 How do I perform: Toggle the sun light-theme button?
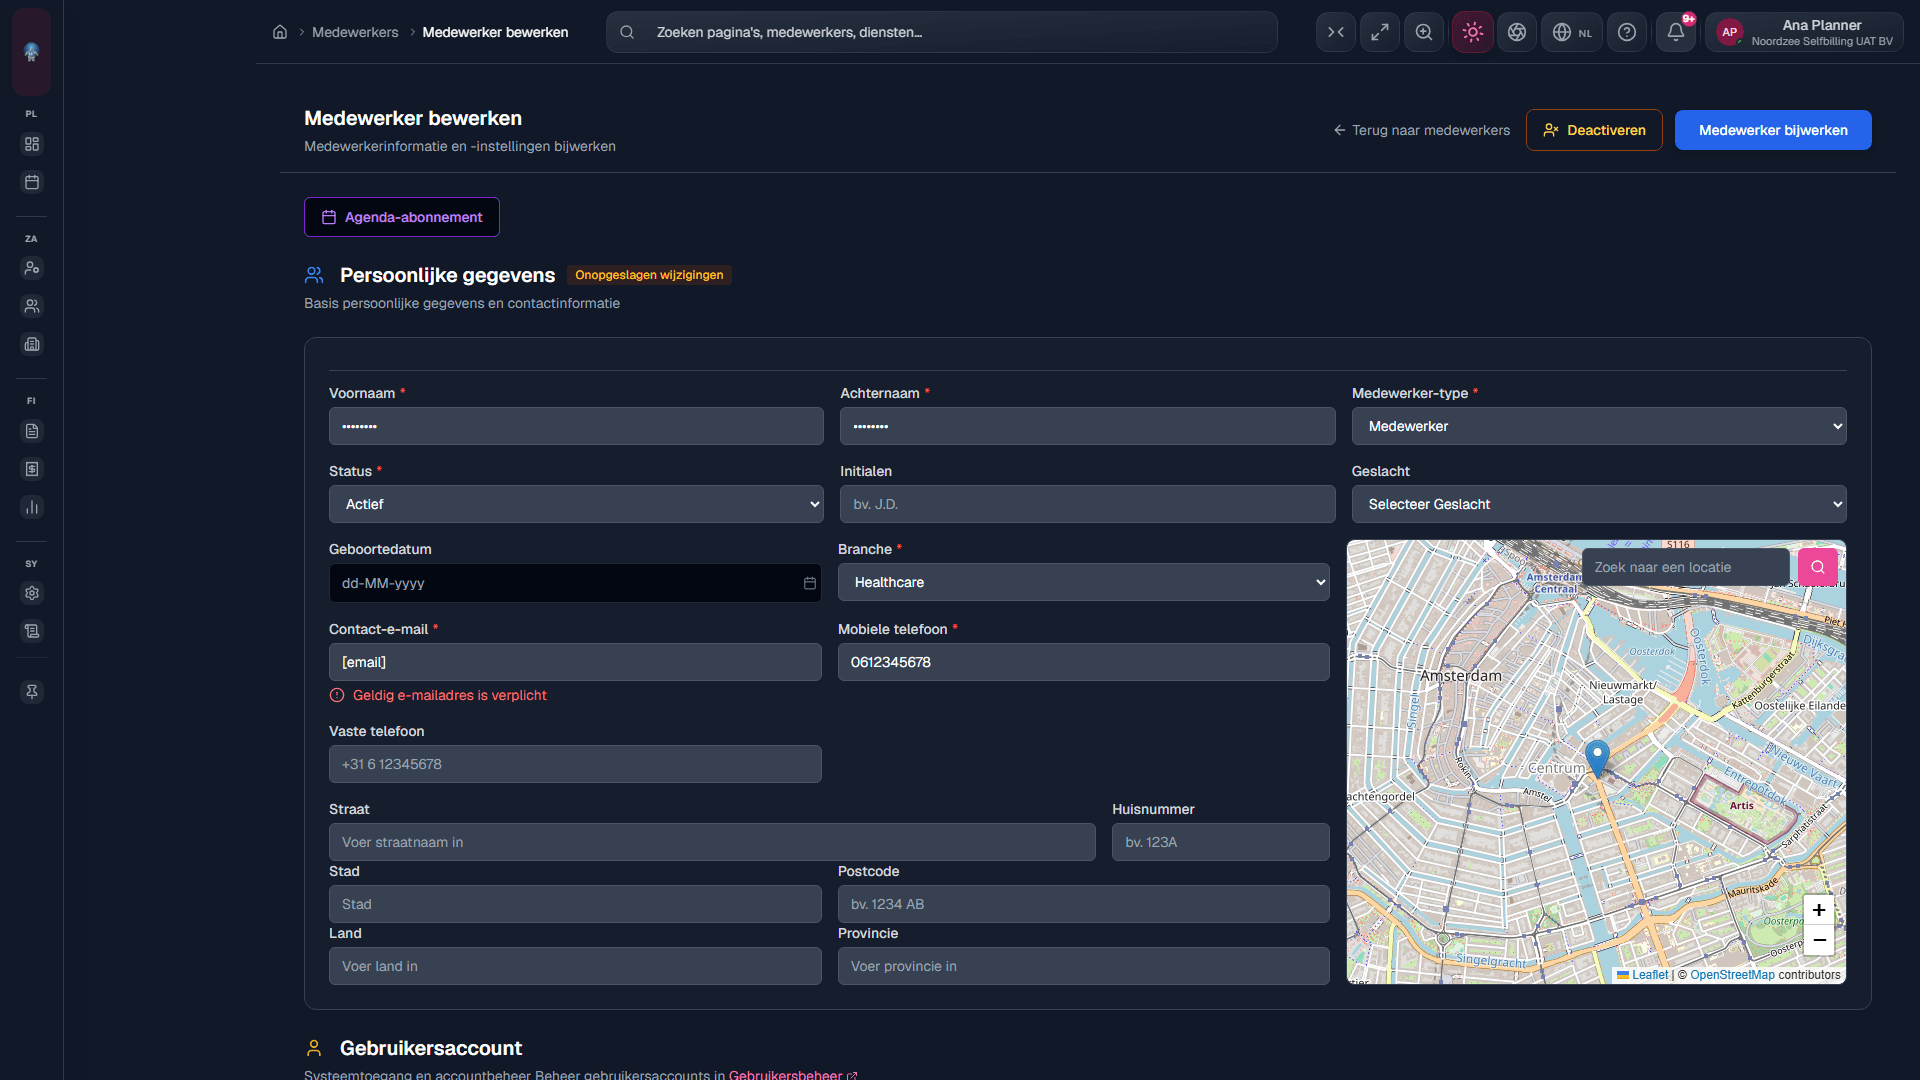pyautogui.click(x=1473, y=32)
